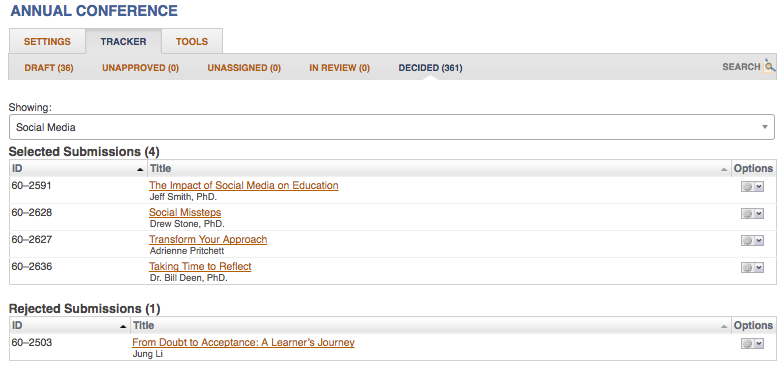Screen dimensions: 781x366
Task: Open options gear for Taking Time to Reflect
Action: click(752, 267)
